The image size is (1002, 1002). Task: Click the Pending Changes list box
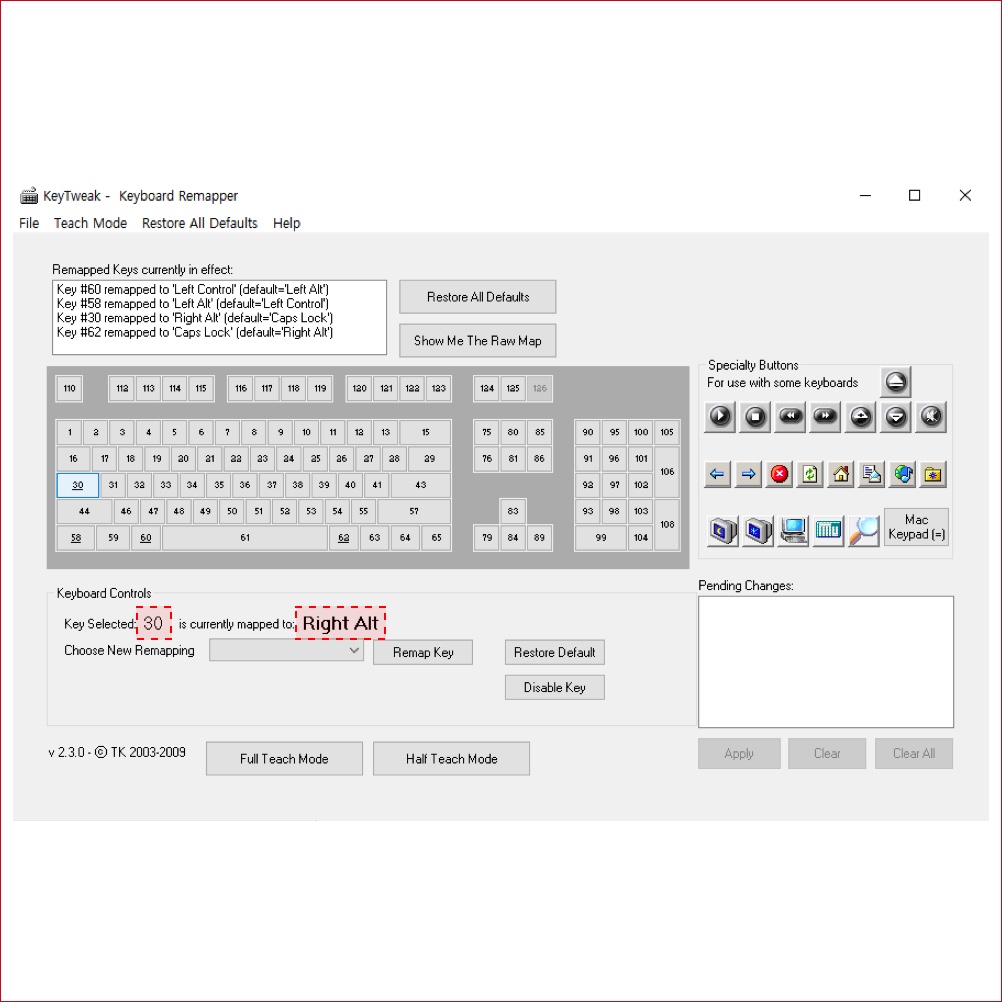pyautogui.click(x=826, y=662)
